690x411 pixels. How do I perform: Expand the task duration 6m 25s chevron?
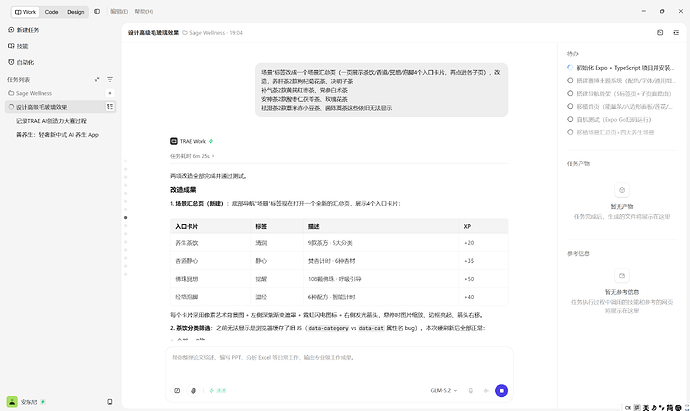pos(213,156)
